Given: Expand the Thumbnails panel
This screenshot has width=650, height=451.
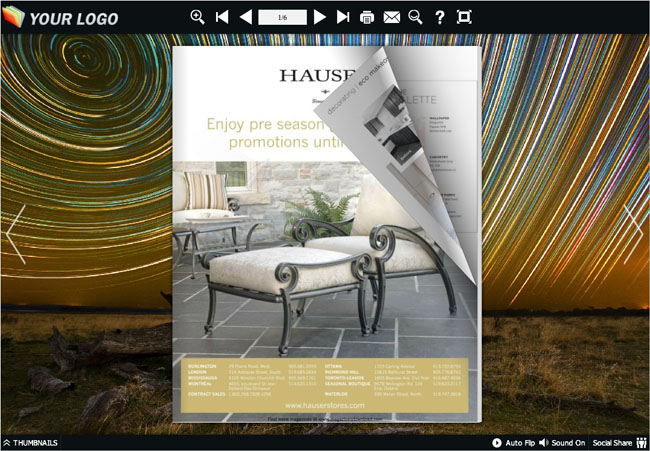Looking at the screenshot, I should click(30, 442).
